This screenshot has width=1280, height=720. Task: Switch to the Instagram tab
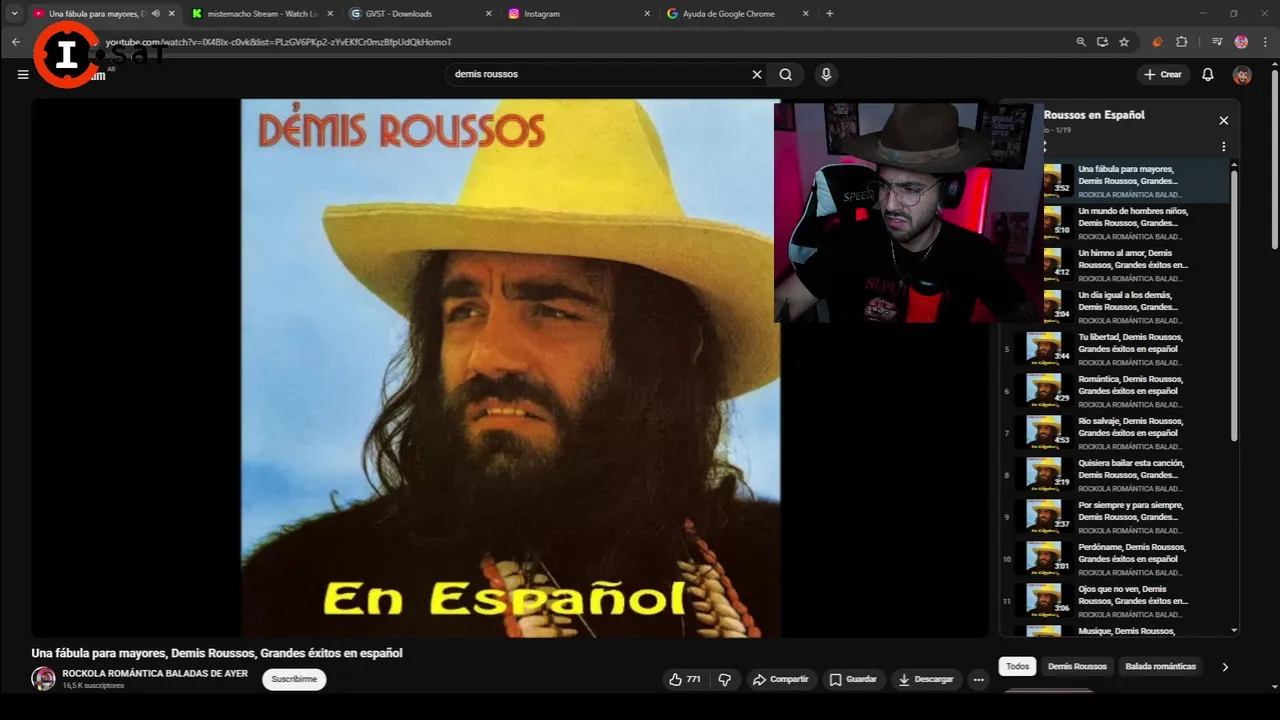coord(578,14)
